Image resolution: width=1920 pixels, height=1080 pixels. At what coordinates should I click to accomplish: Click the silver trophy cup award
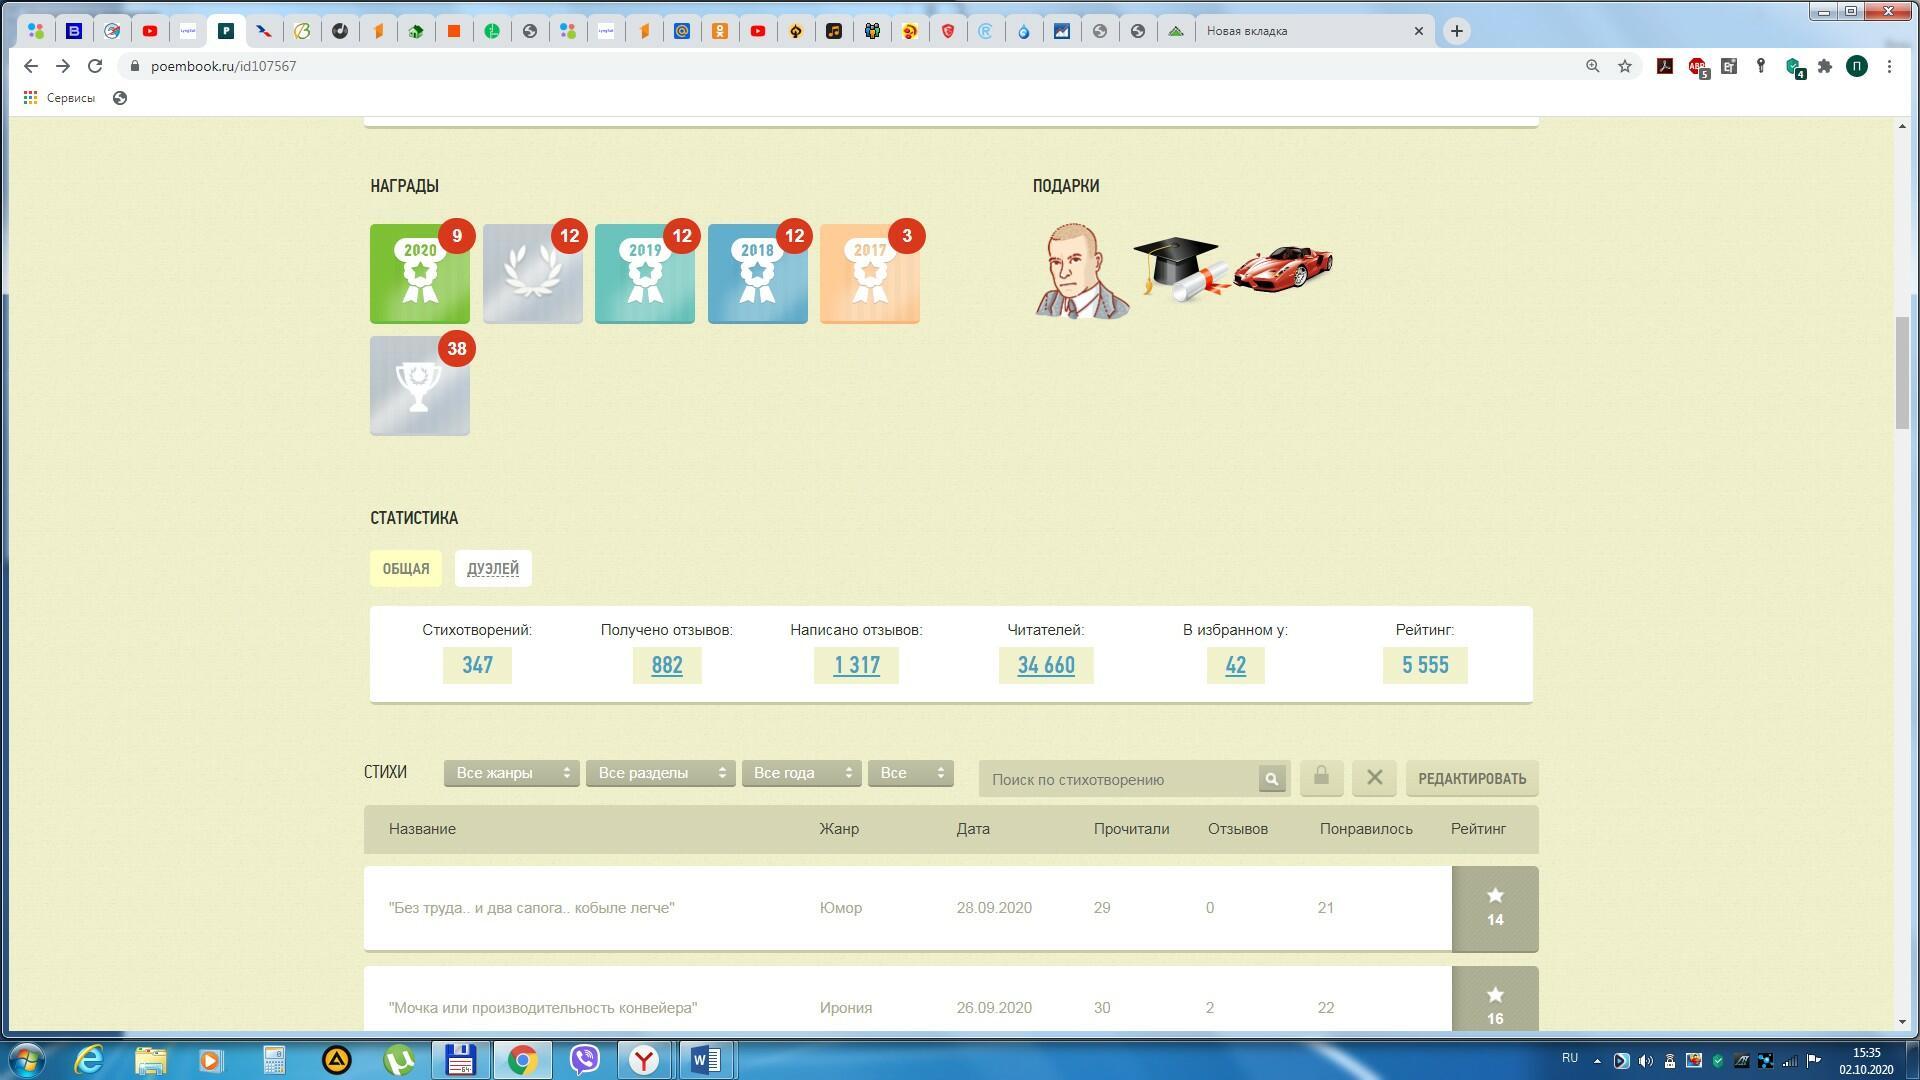click(419, 386)
